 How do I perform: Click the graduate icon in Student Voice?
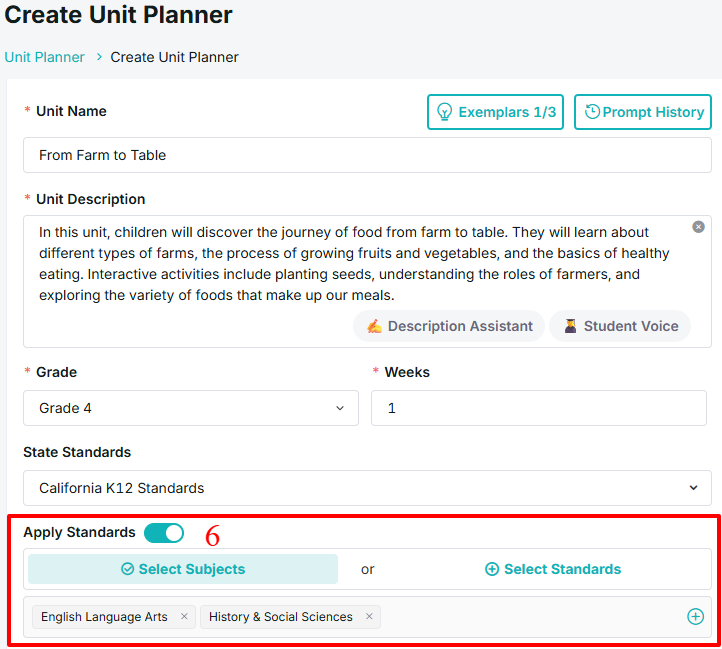click(x=571, y=326)
